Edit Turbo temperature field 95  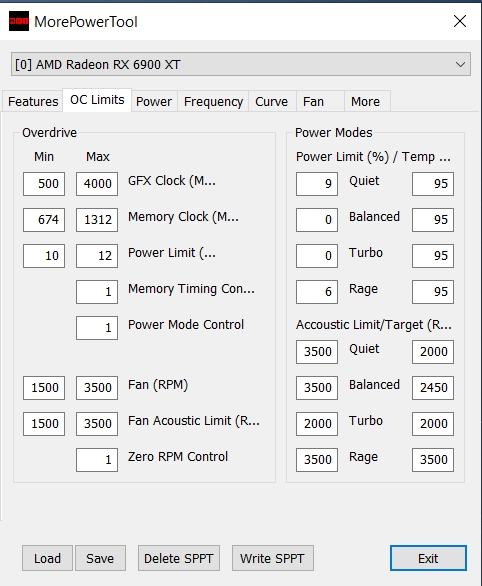click(x=433, y=256)
